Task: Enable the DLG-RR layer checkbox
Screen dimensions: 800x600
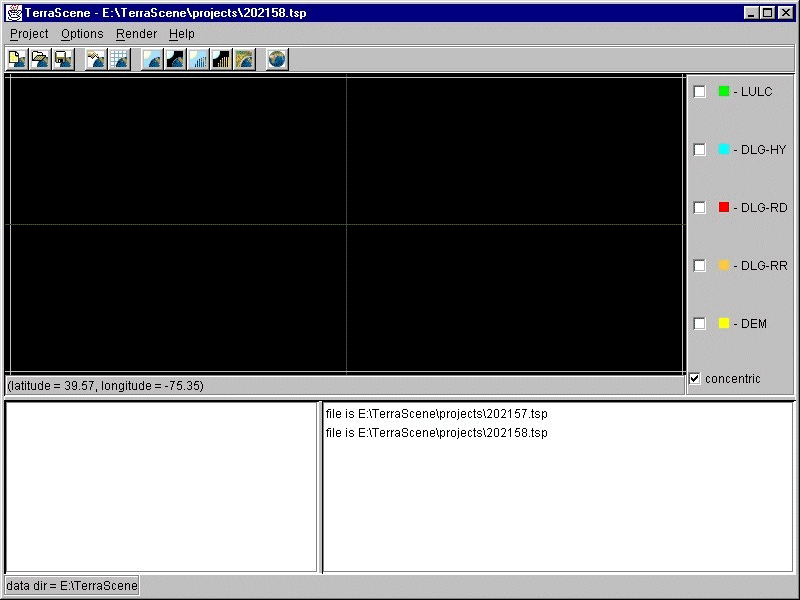Action: (x=699, y=266)
